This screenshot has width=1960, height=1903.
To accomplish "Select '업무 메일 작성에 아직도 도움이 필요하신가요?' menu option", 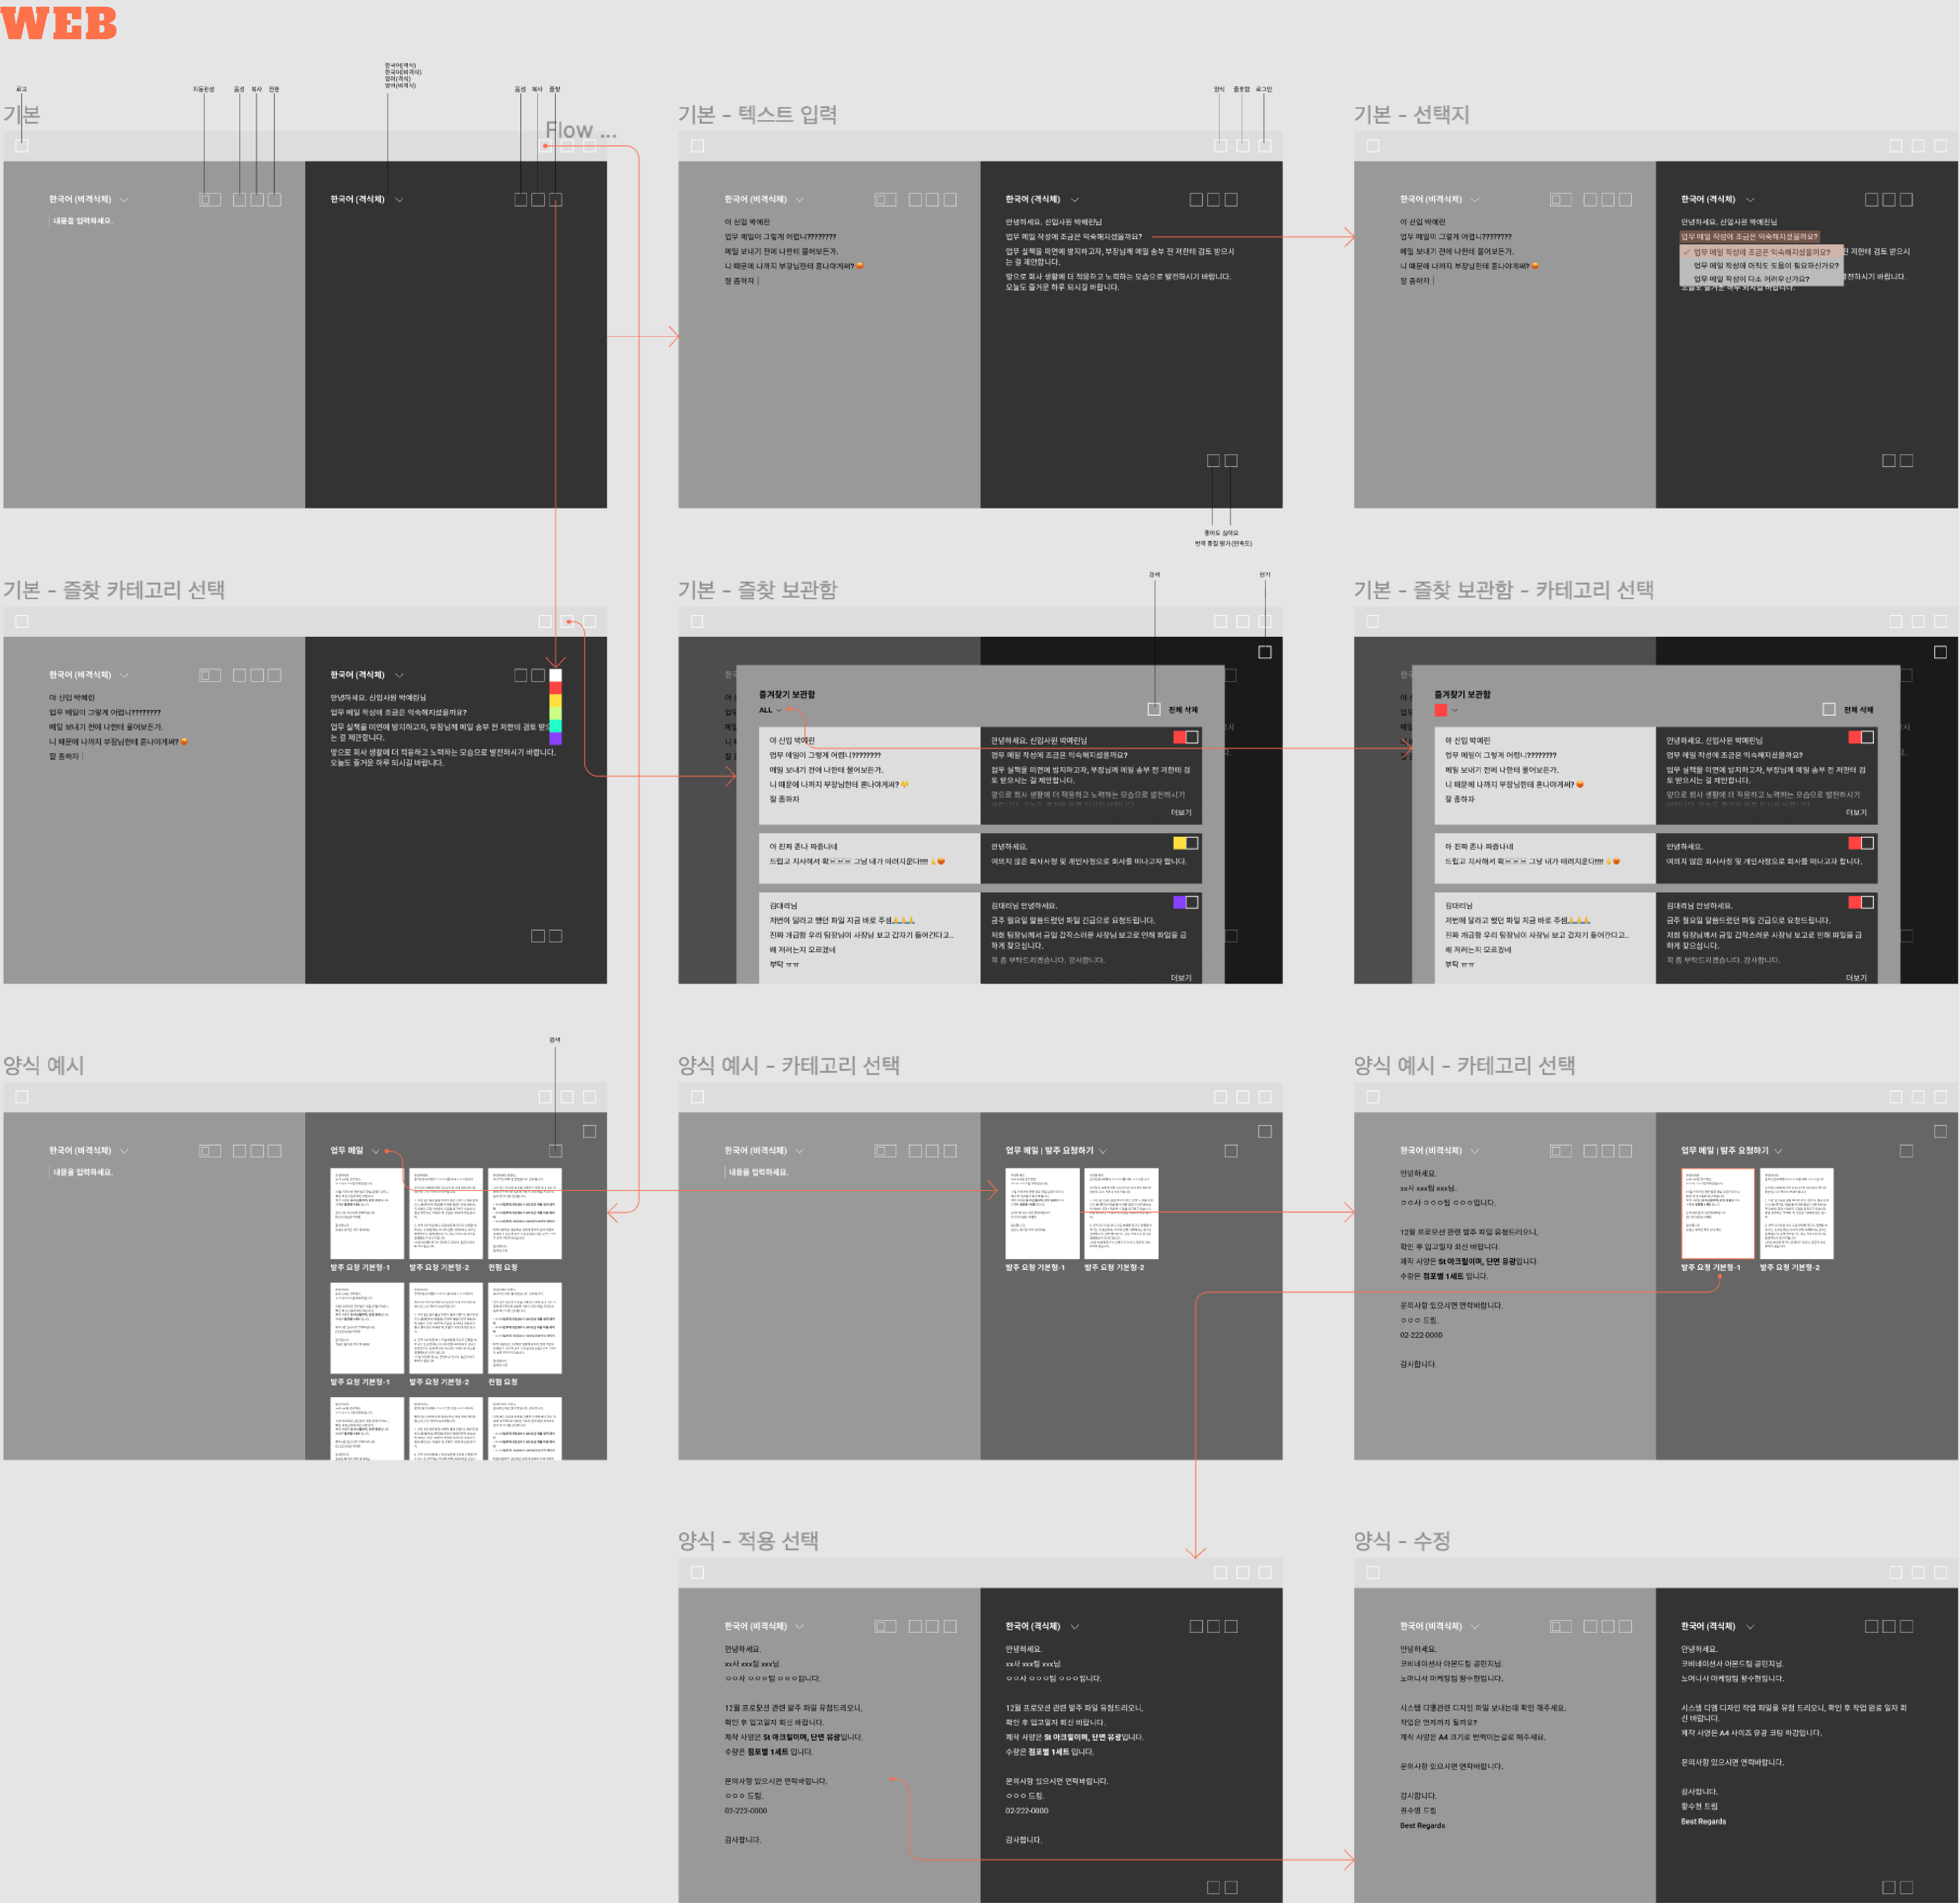I will point(1765,266).
